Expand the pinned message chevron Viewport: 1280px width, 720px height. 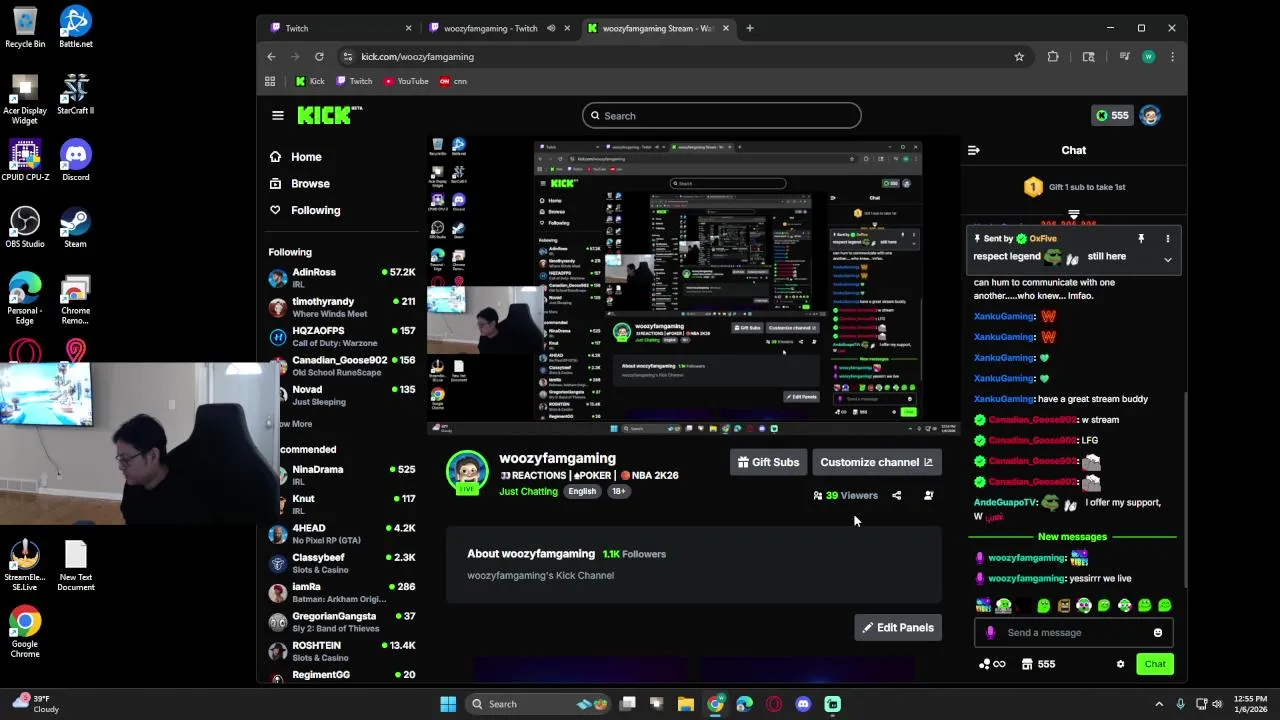(x=1167, y=259)
